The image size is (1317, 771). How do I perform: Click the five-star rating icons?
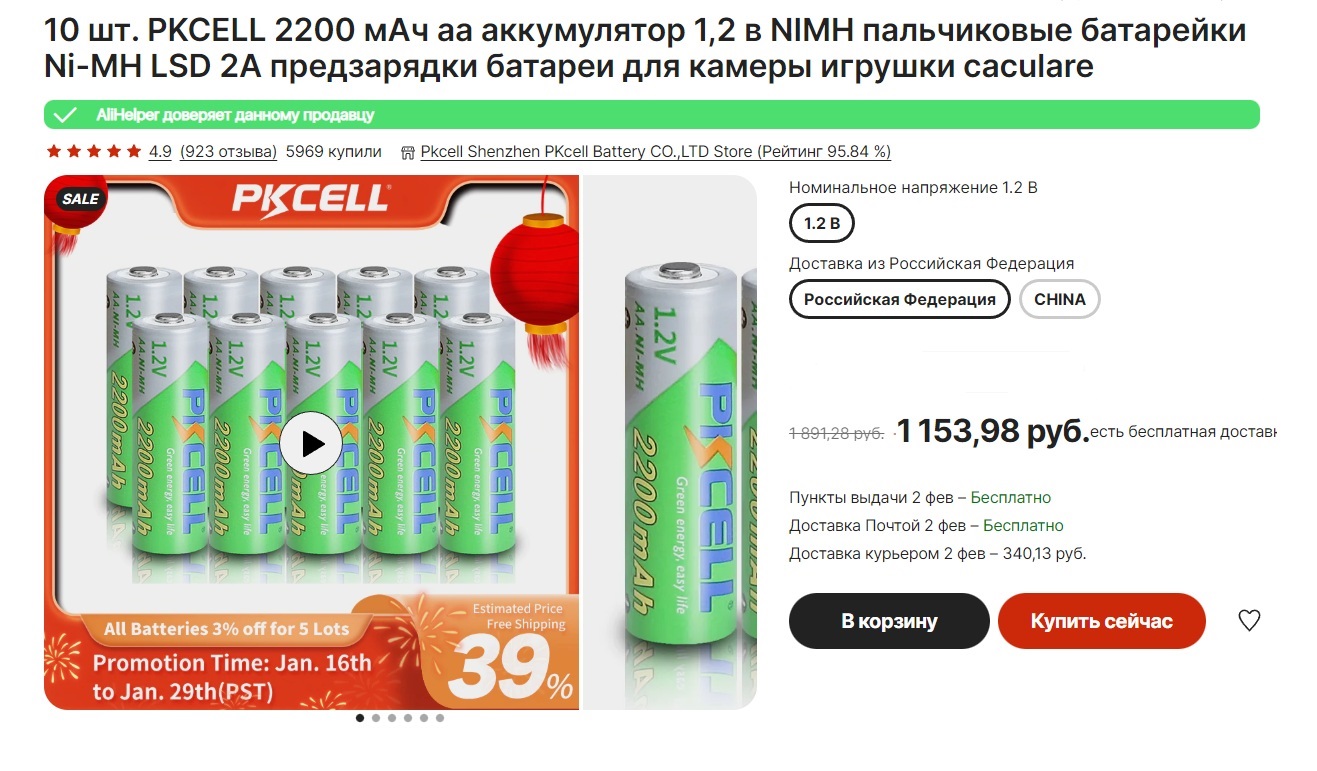(x=94, y=152)
